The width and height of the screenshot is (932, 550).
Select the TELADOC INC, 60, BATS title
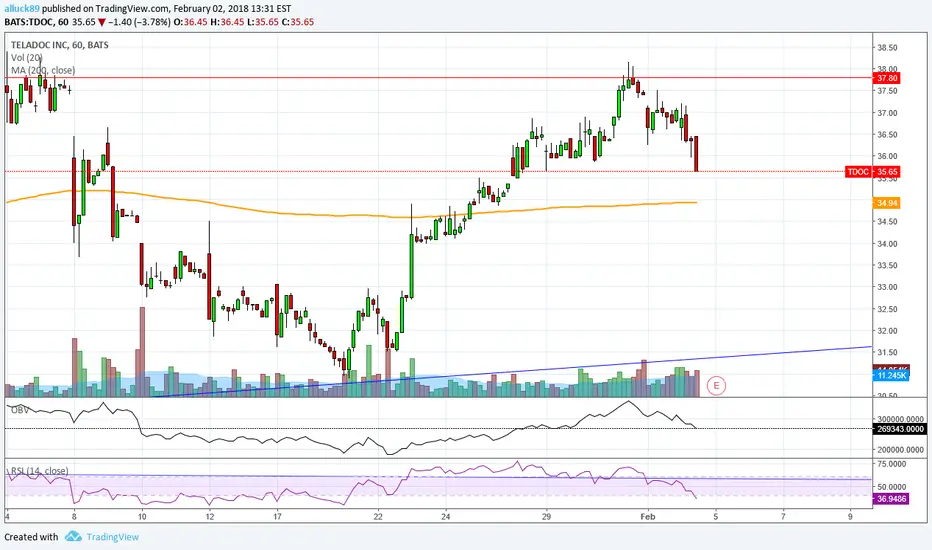[59, 45]
